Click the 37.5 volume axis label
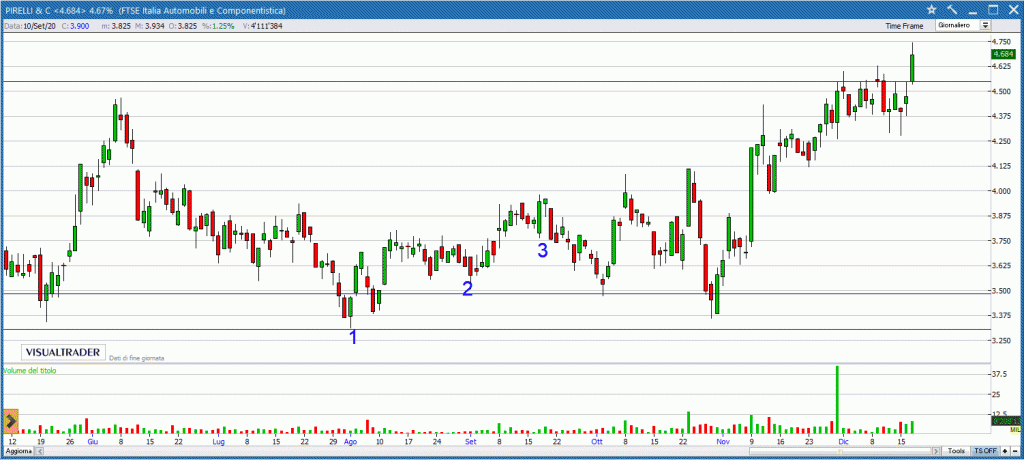 1000,375
